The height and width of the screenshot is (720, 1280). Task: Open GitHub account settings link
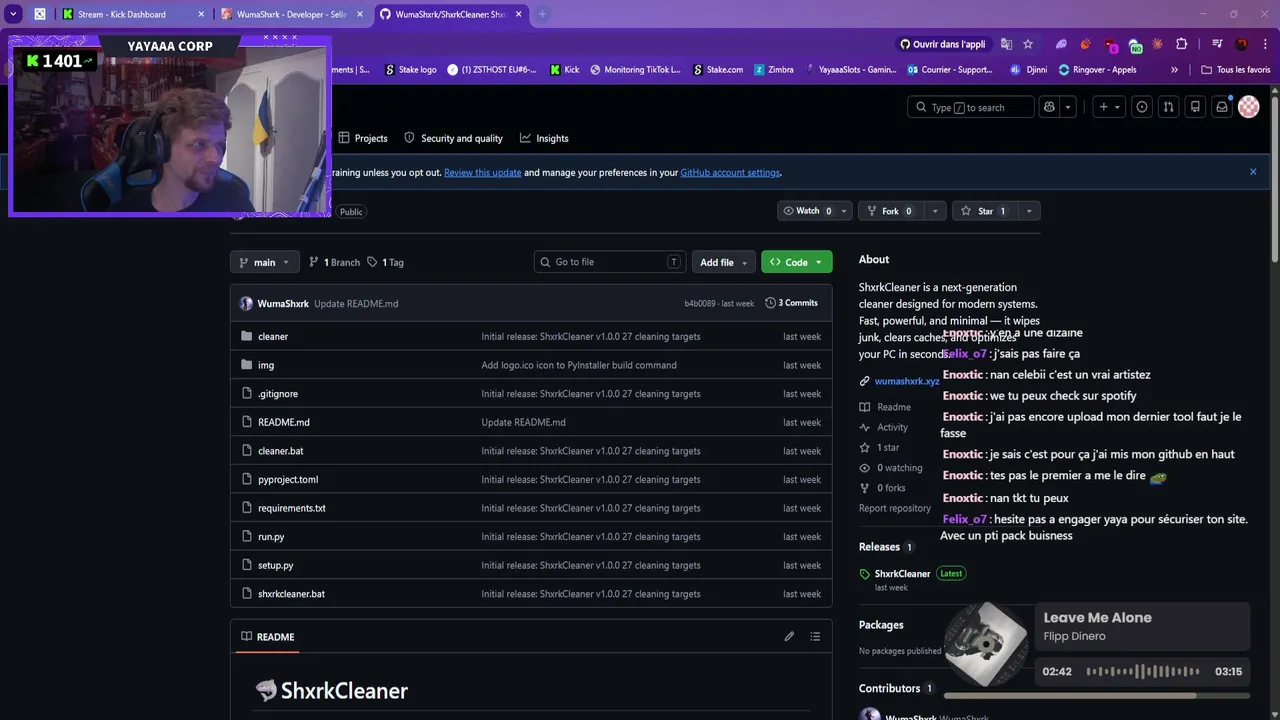[730, 172]
